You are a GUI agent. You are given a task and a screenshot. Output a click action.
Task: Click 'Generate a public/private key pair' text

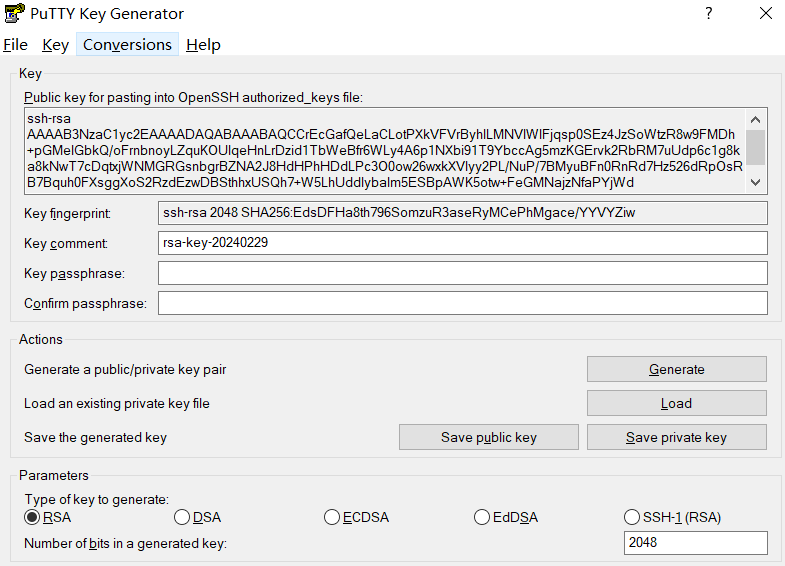pyautogui.click(x=125, y=369)
